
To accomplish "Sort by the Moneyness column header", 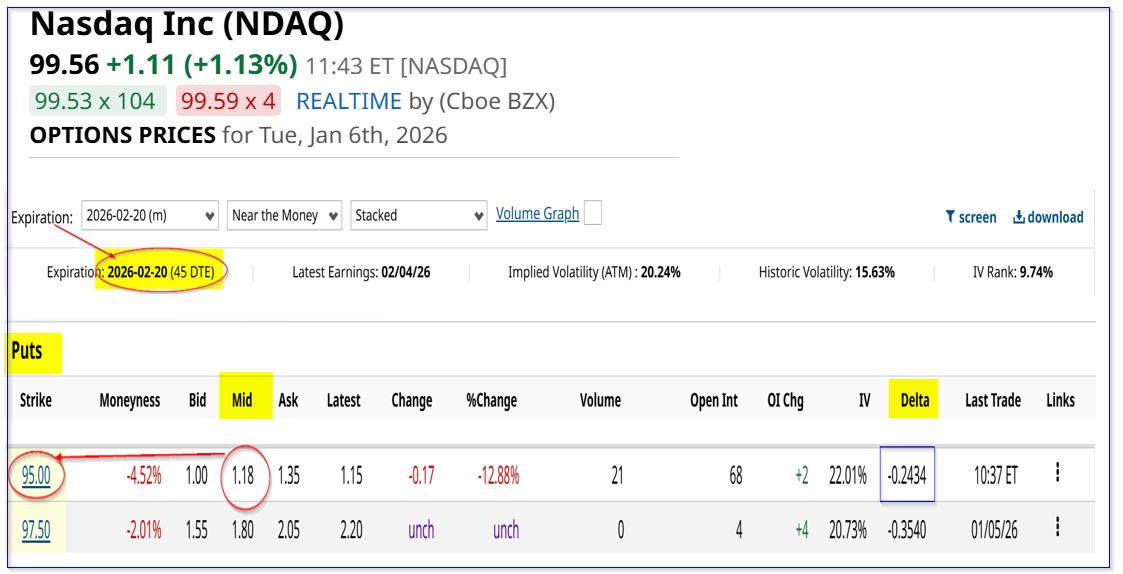I will (130, 401).
